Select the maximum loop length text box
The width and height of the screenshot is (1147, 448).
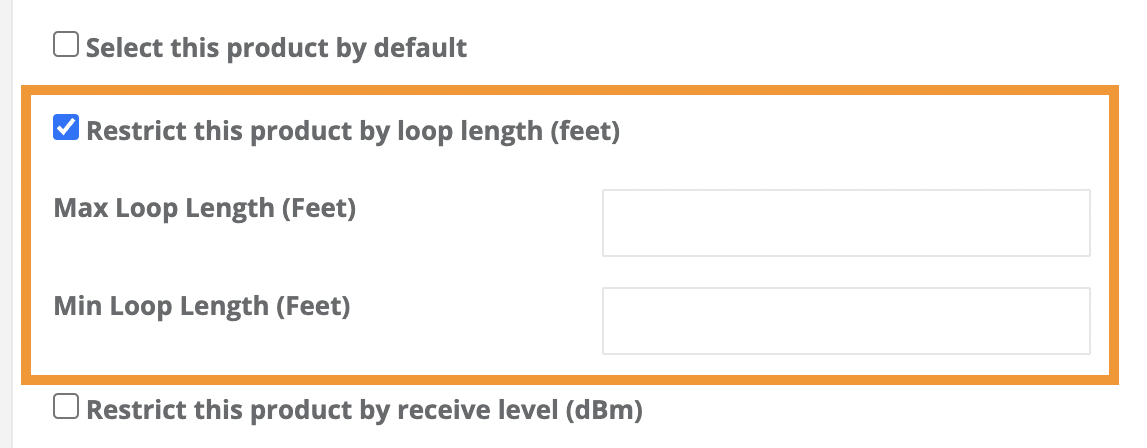[845, 223]
